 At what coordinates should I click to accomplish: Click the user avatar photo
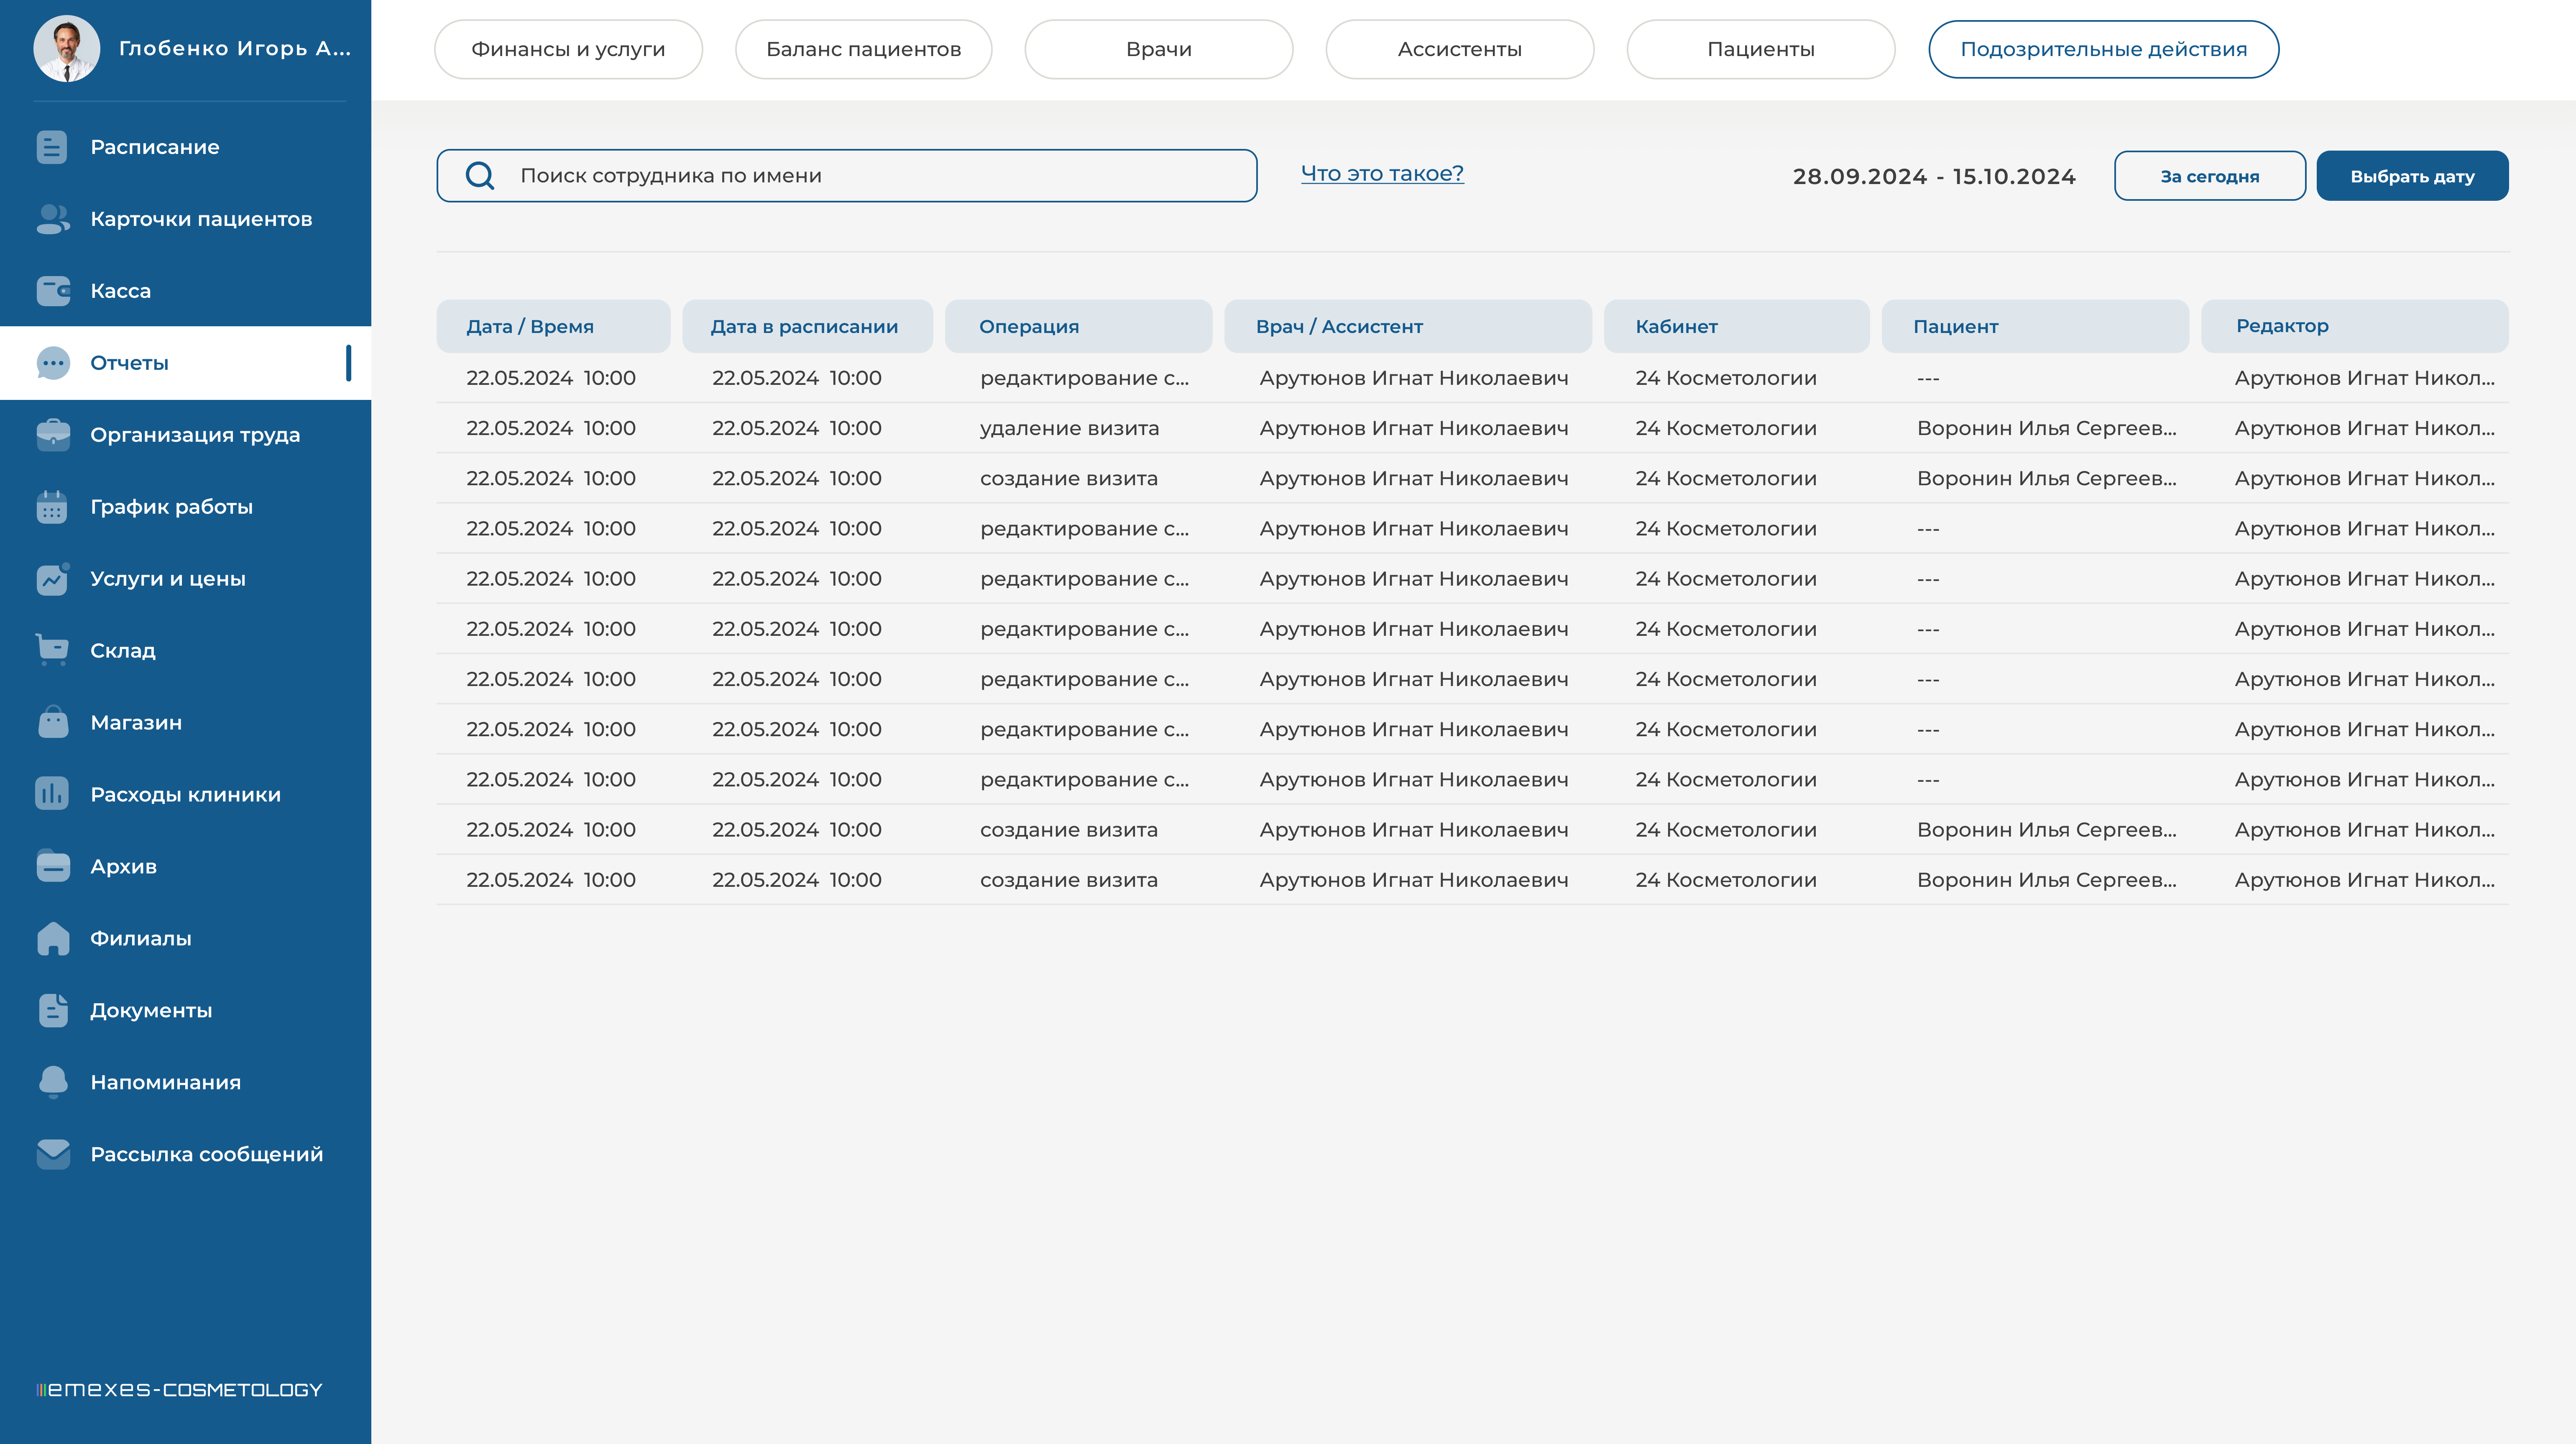[67, 48]
